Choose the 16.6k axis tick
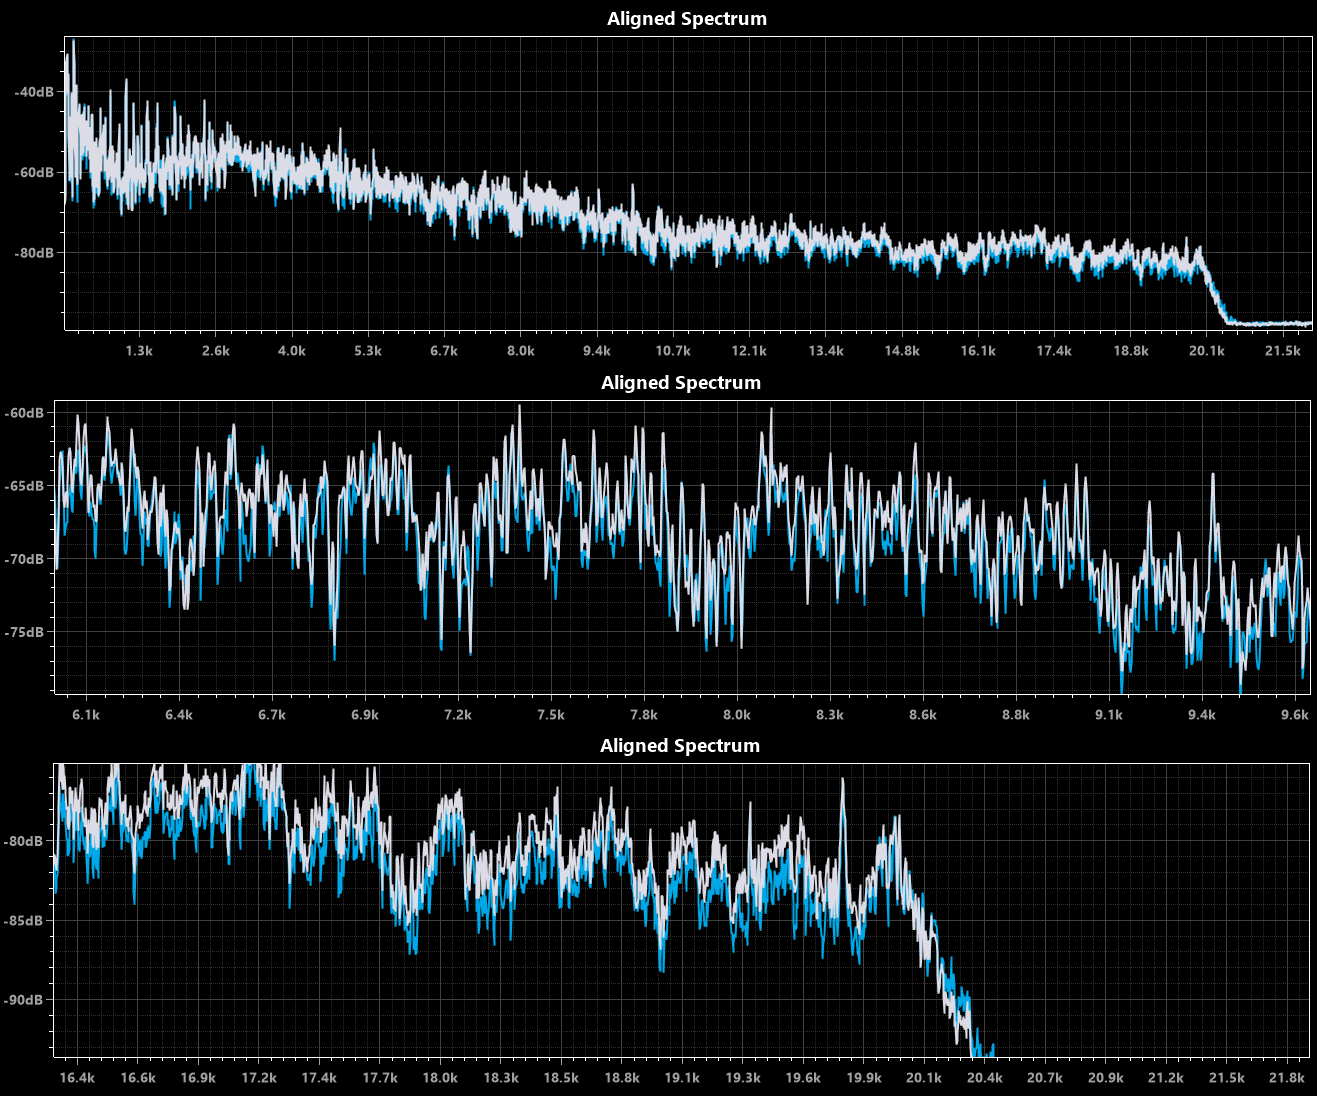The image size is (1317, 1096). pyautogui.click(x=138, y=1078)
